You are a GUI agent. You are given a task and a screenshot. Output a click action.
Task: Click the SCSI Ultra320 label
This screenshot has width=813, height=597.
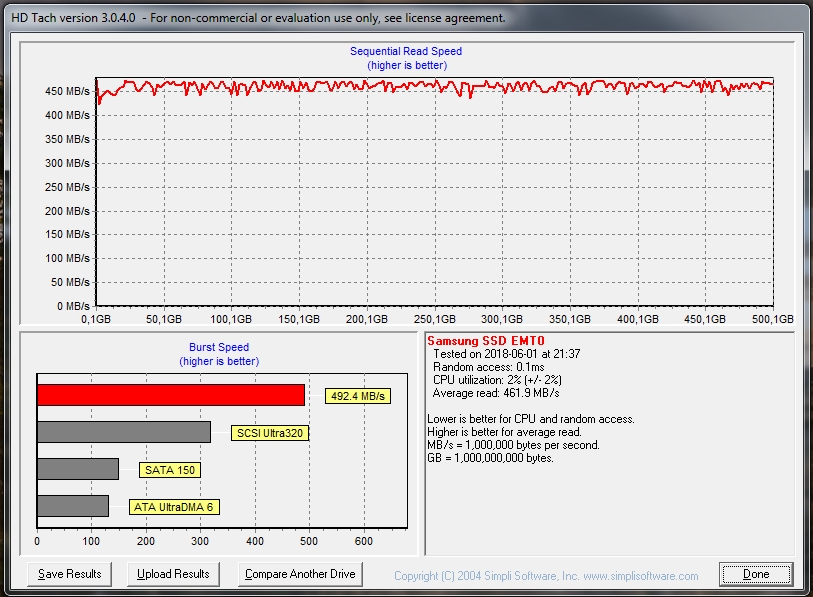coord(270,433)
